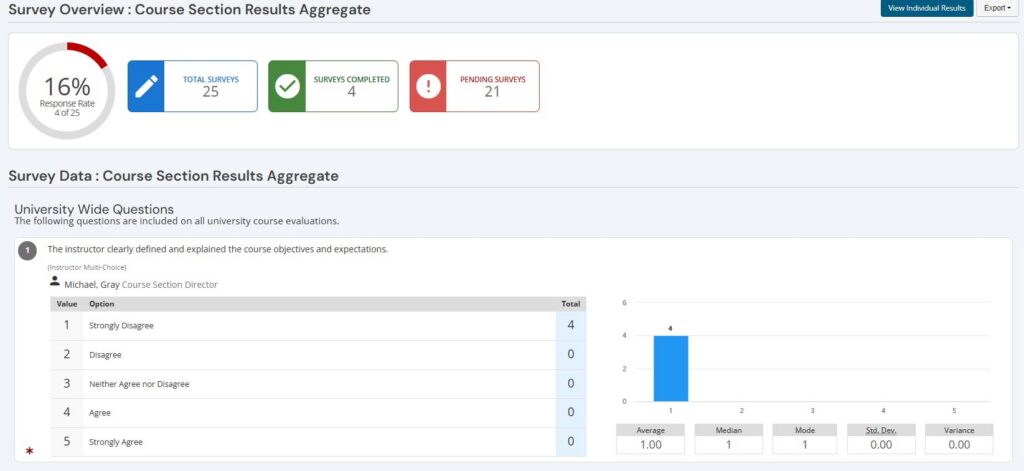The image size is (1024, 471).
Task: Click the green checkmark Surveys Completed icon
Action: coord(288,86)
